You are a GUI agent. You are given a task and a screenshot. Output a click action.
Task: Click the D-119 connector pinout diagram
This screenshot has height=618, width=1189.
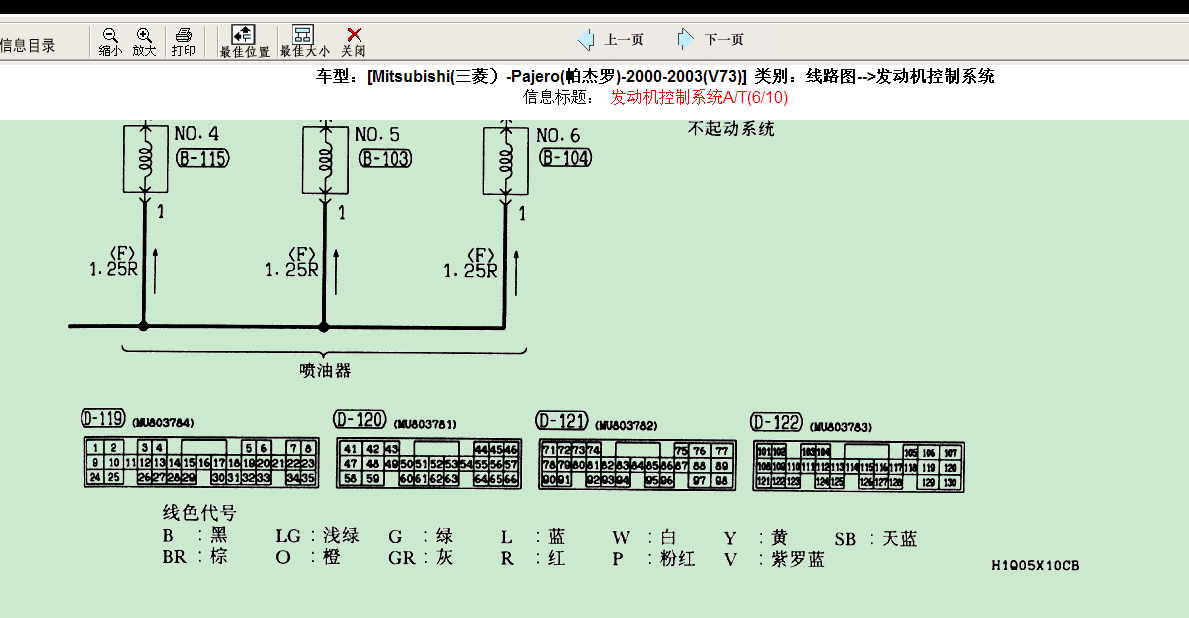[x=202, y=462]
